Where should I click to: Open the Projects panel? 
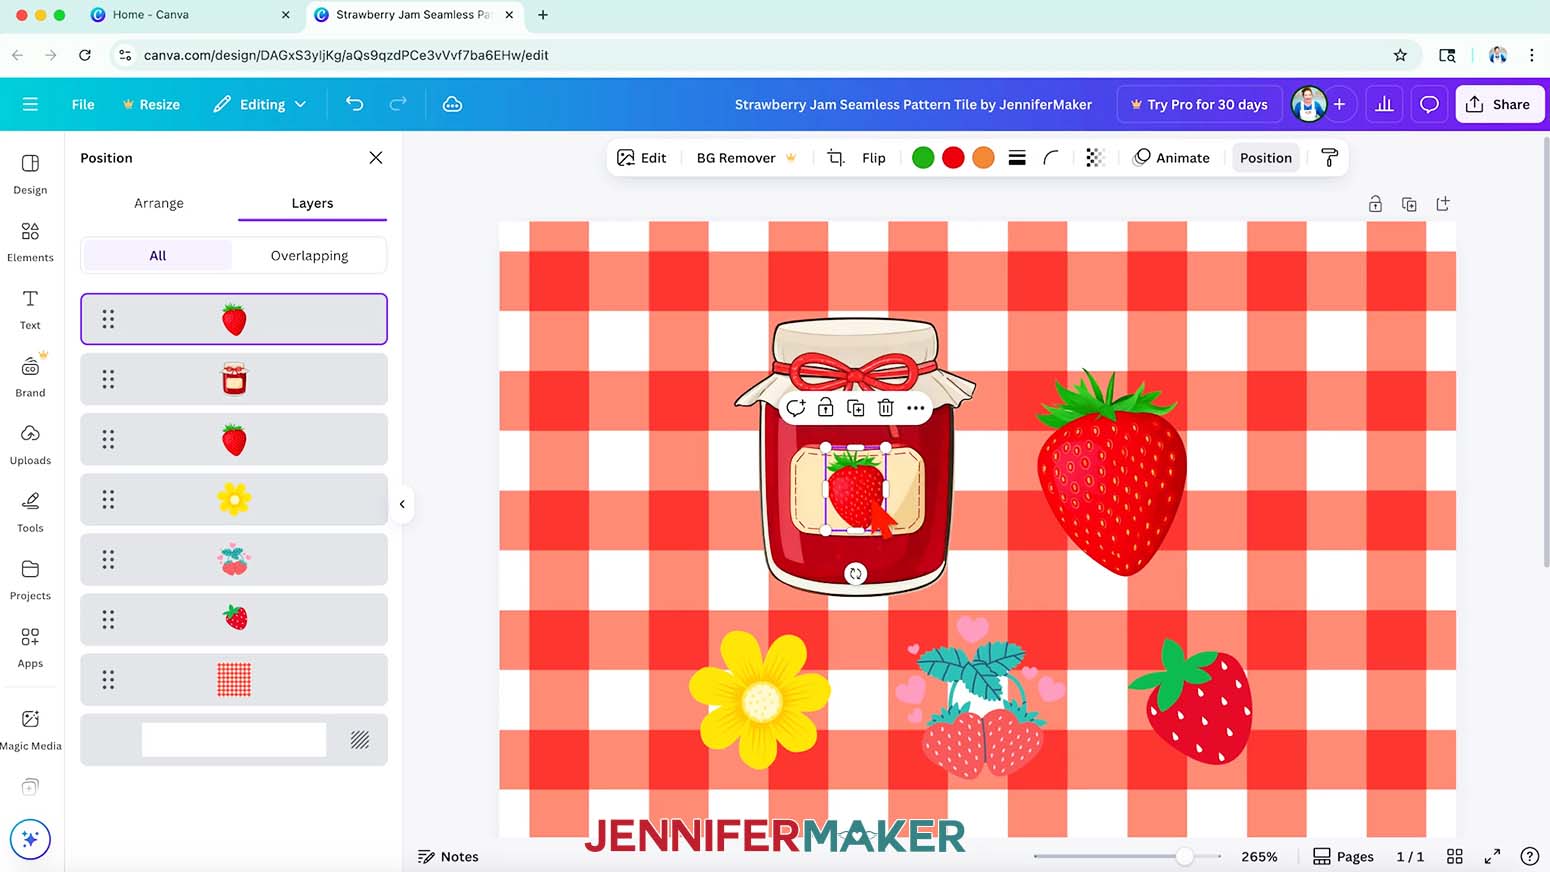click(x=30, y=580)
